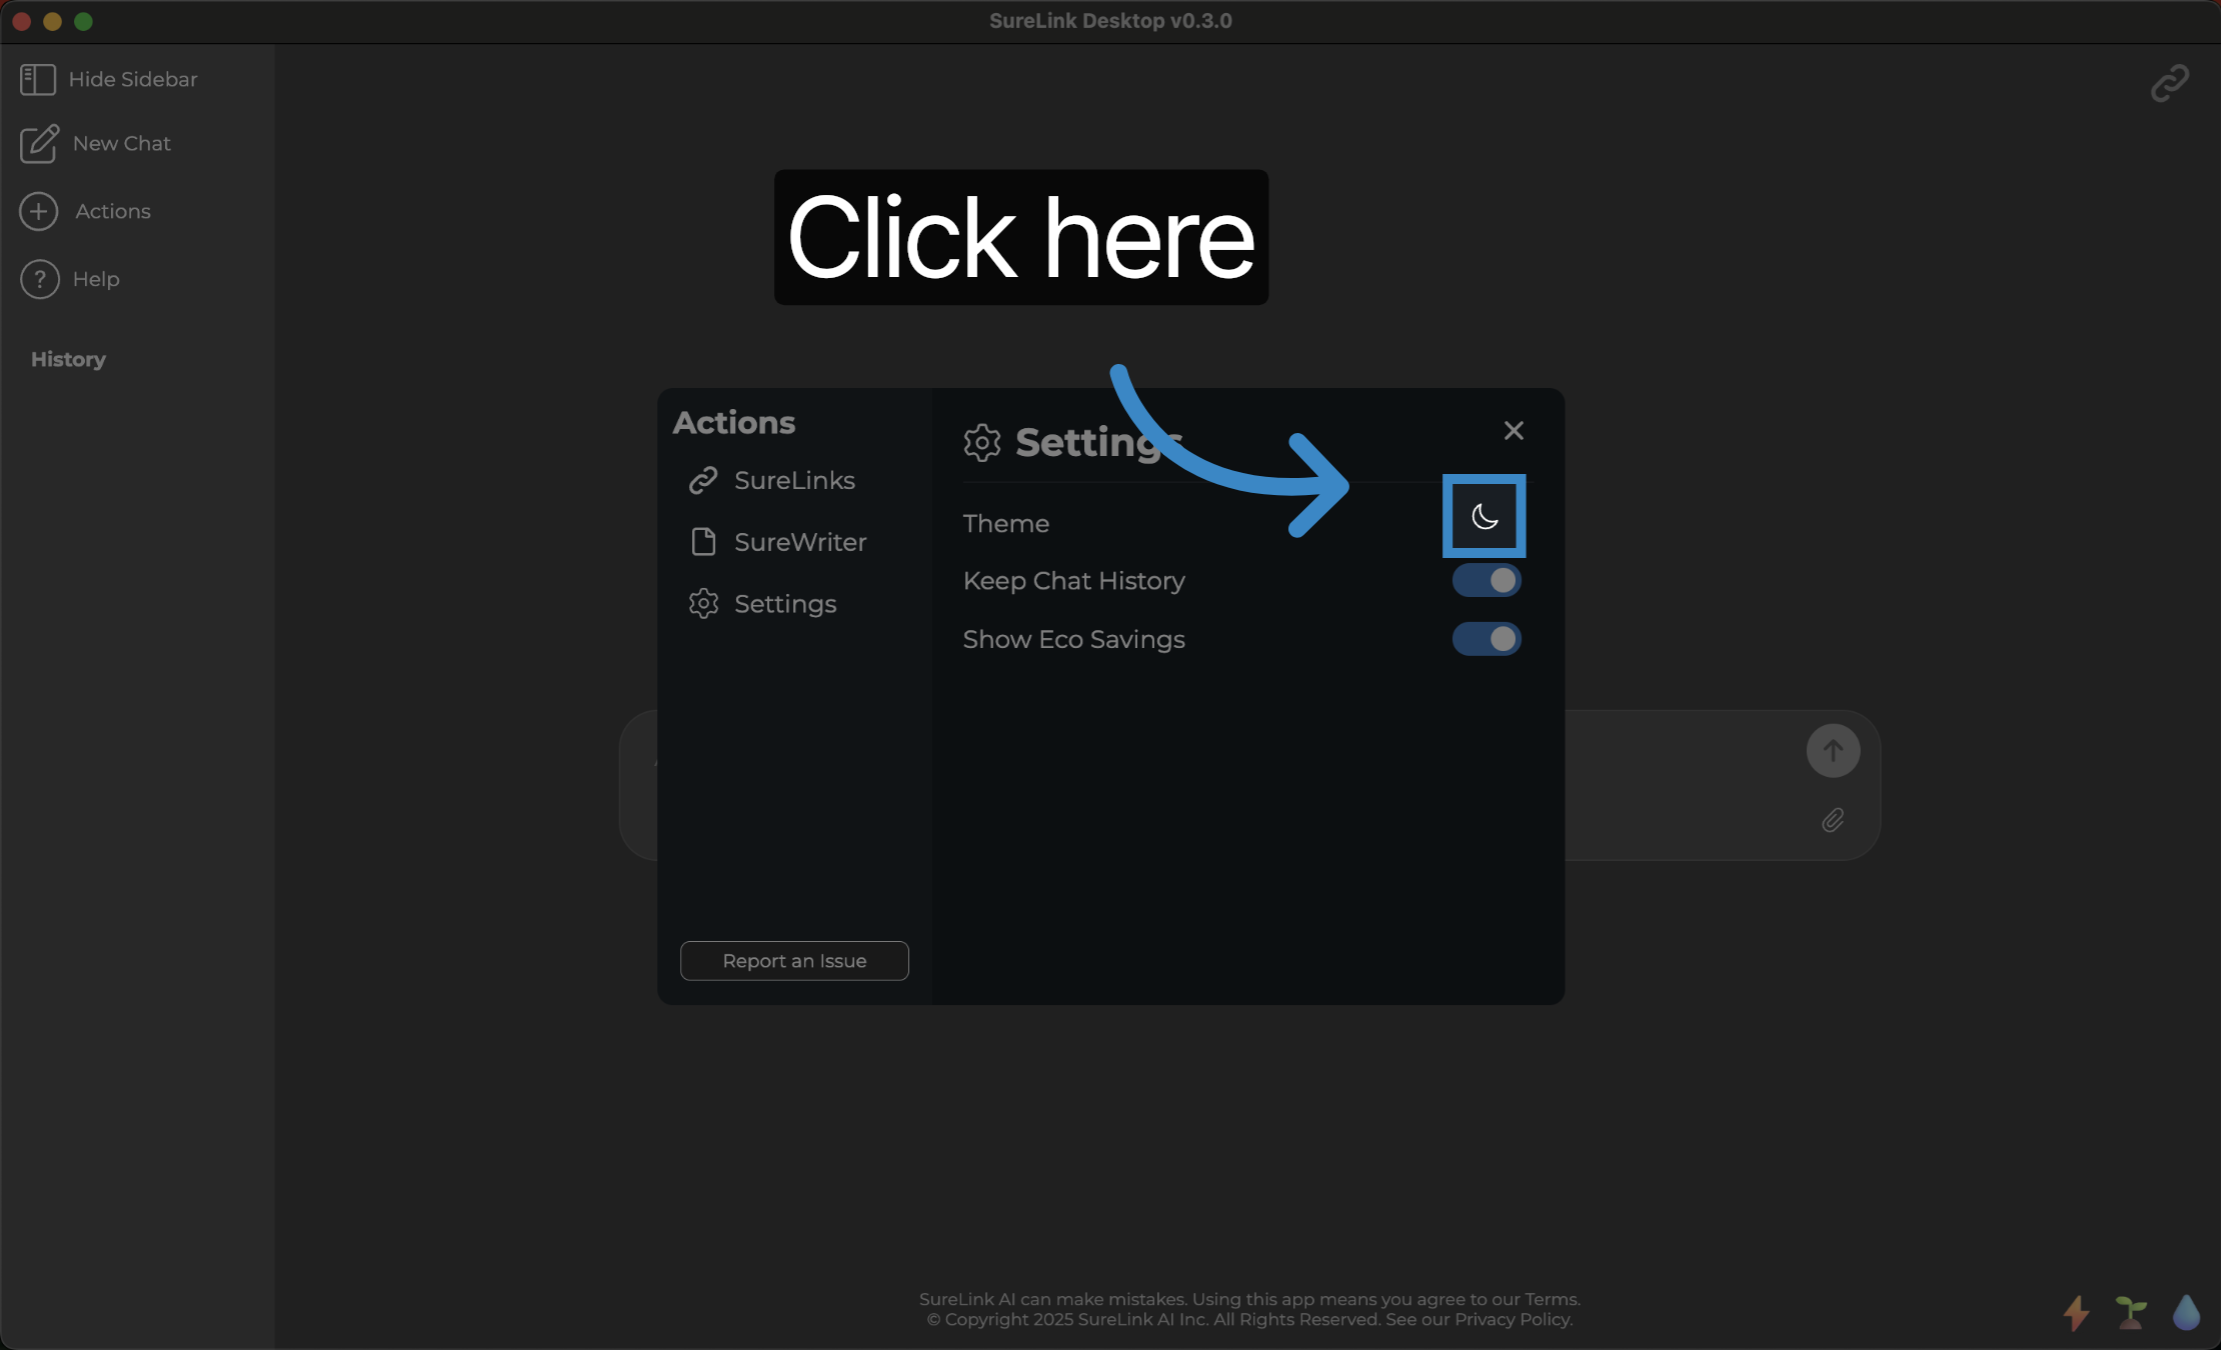Click the Actions heading in dialog
Viewport: 2221px width, 1350px height.
pos(734,422)
